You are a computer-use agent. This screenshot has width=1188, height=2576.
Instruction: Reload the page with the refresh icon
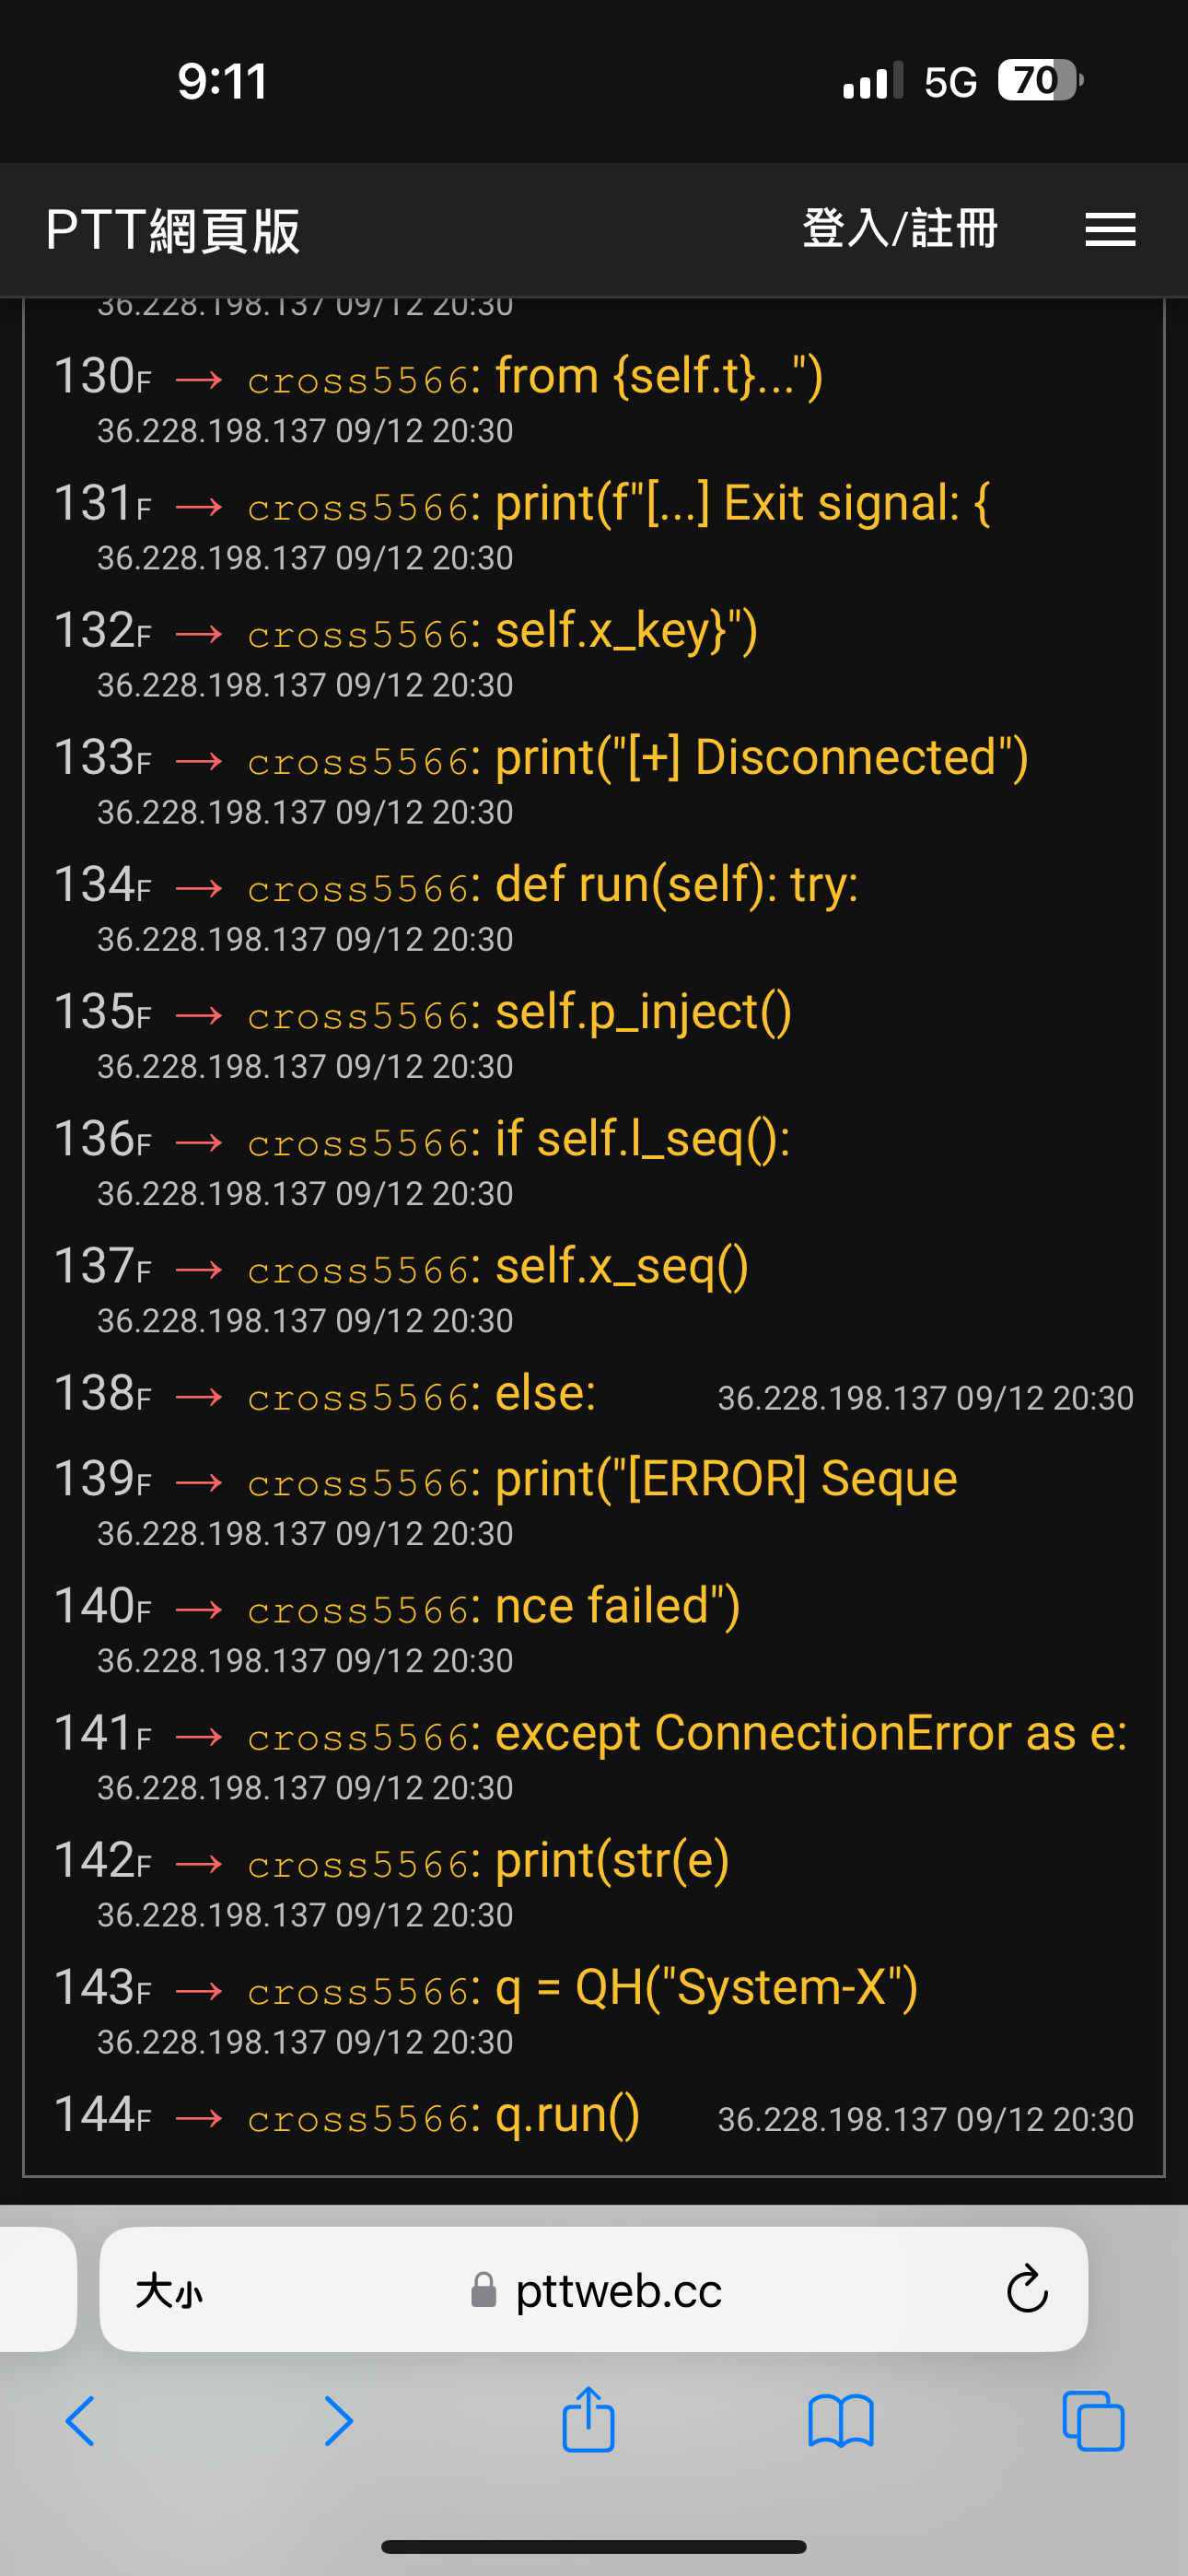[1027, 2289]
